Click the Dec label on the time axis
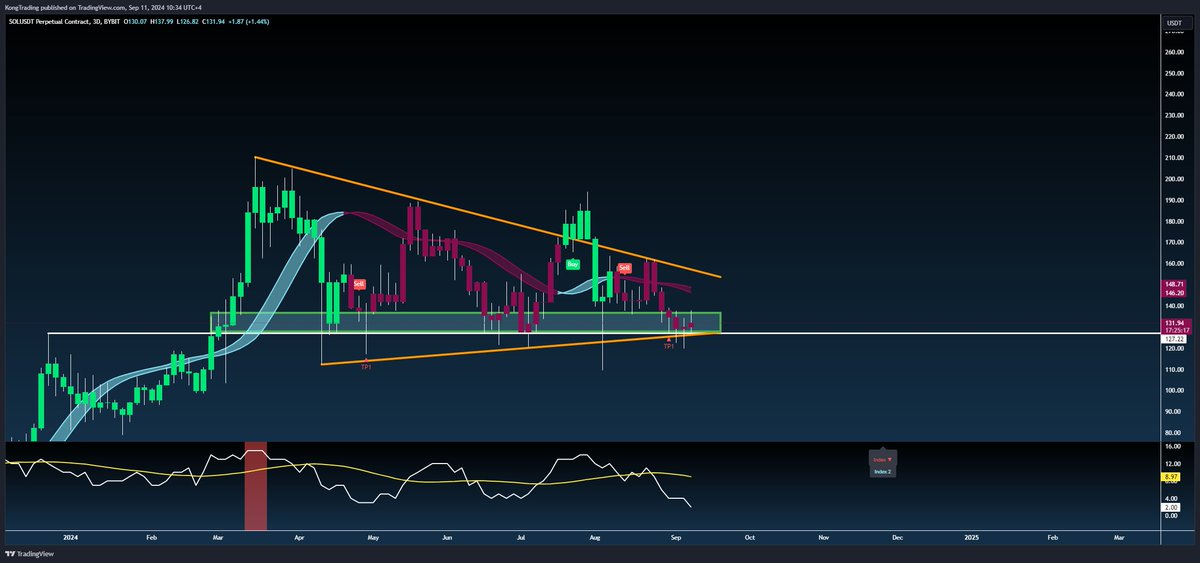This screenshot has width=1200, height=563. (897, 537)
